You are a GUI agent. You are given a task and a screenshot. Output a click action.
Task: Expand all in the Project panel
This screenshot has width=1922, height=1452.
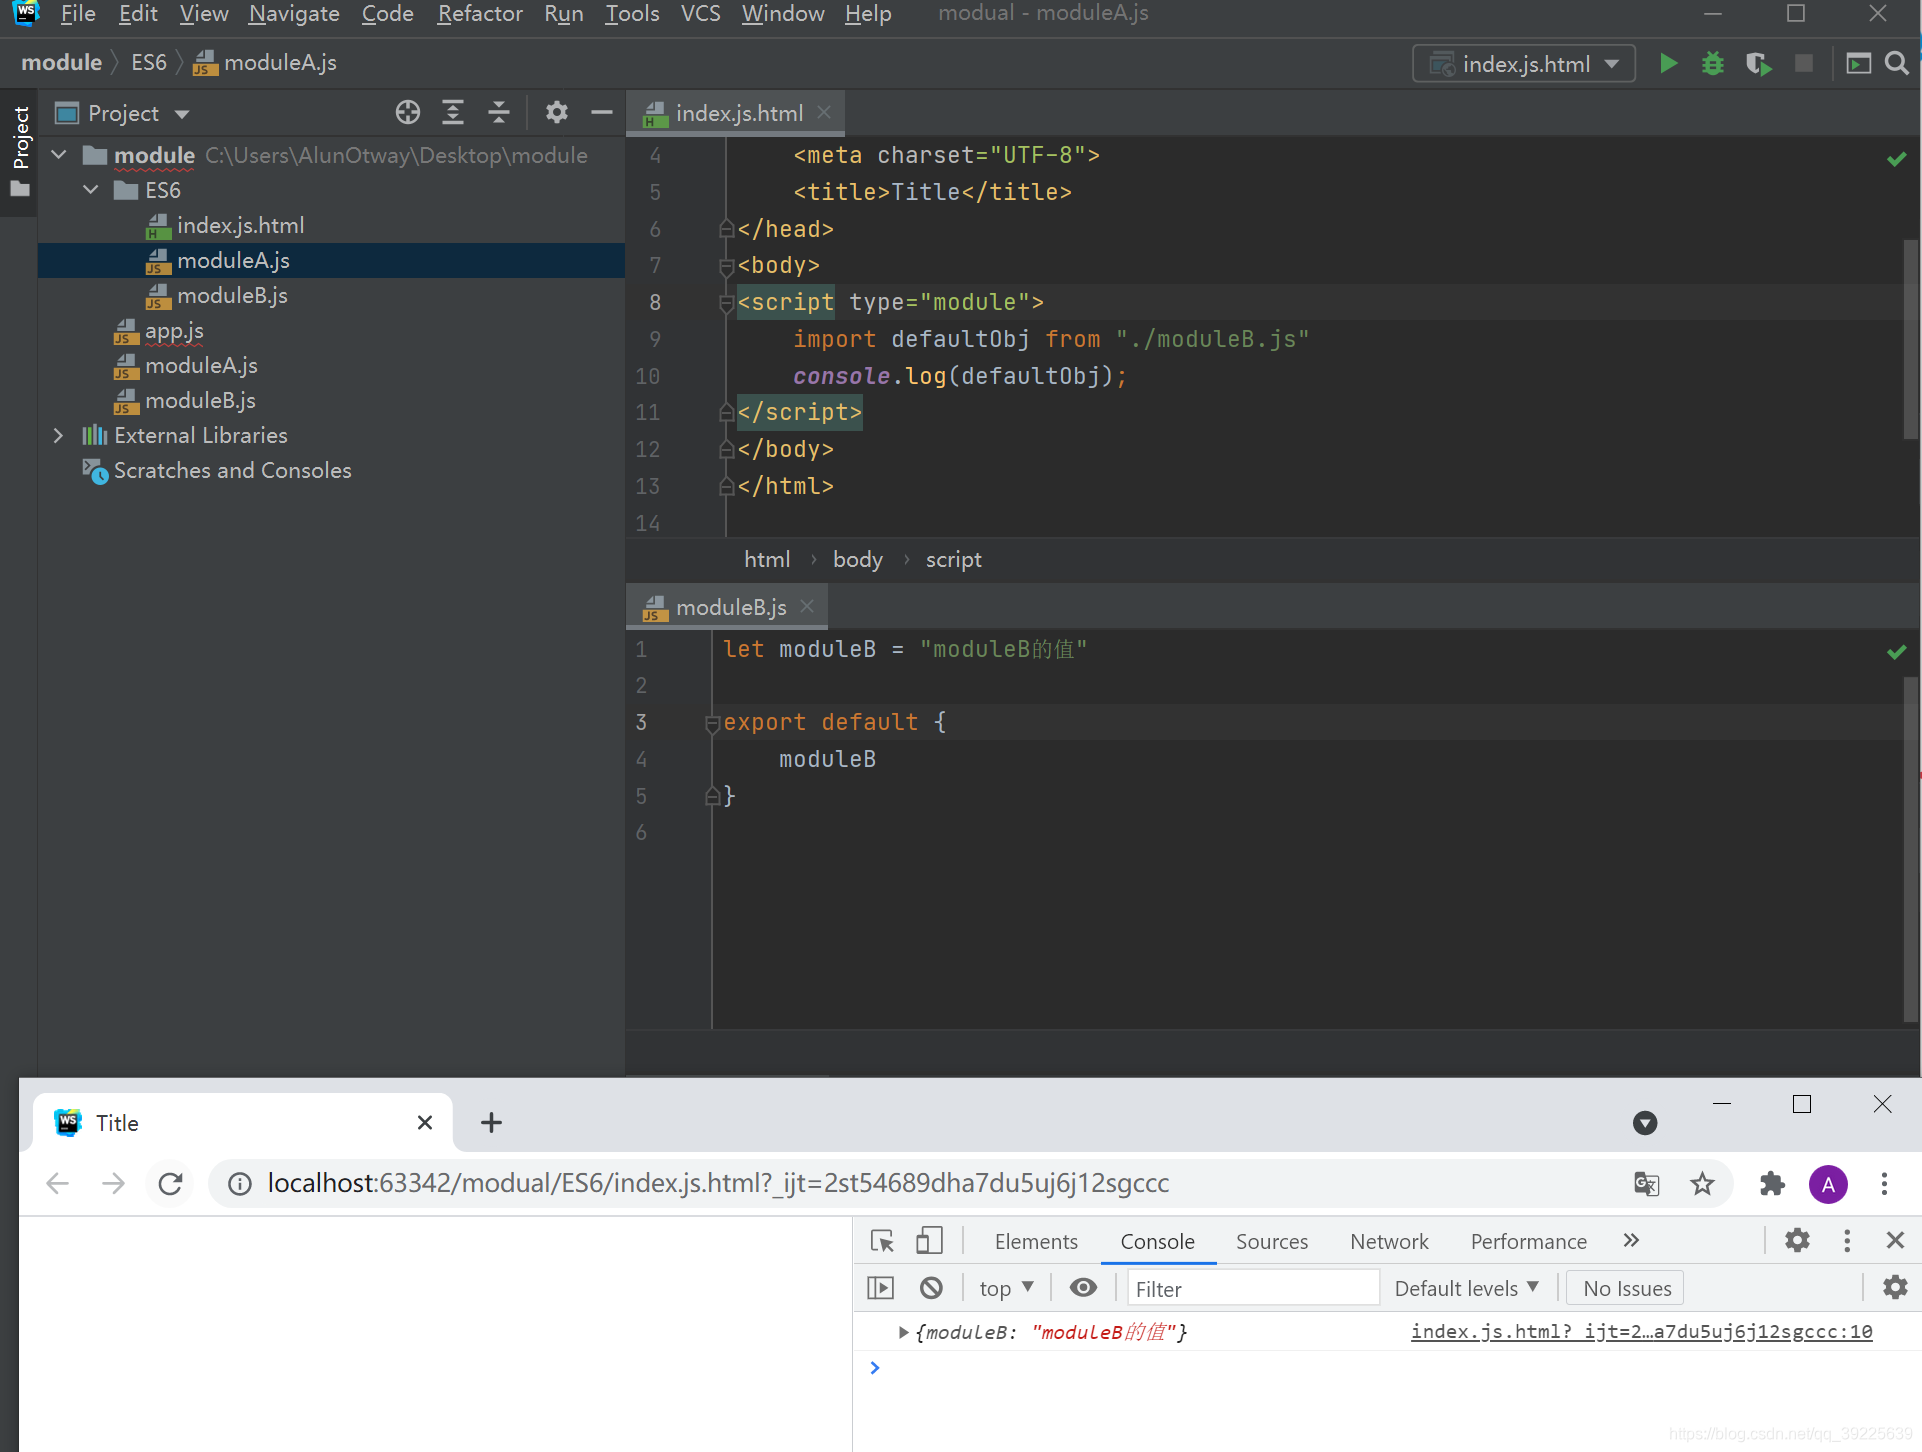coord(453,112)
